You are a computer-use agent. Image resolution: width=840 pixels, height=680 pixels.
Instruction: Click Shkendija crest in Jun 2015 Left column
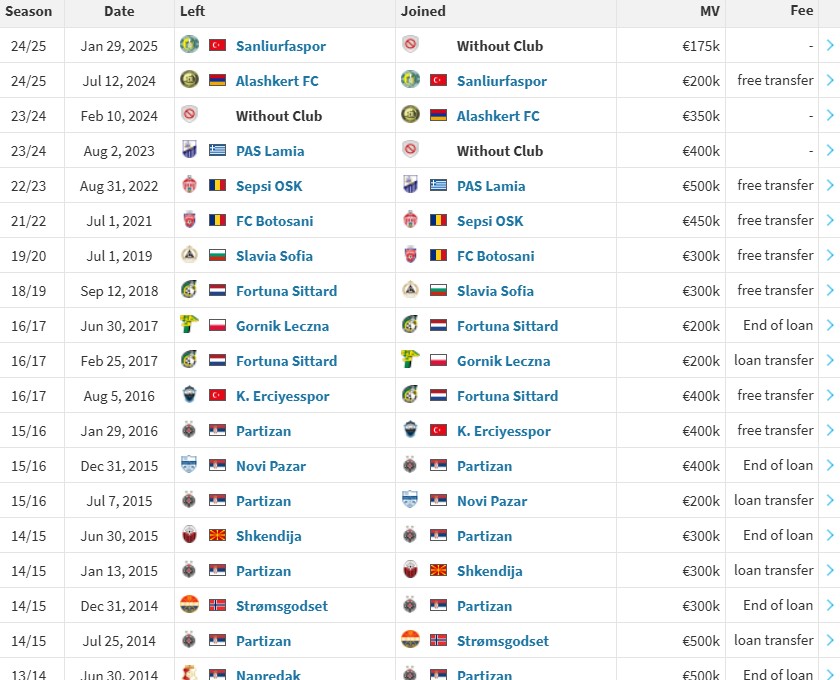click(x=189, y=535)
